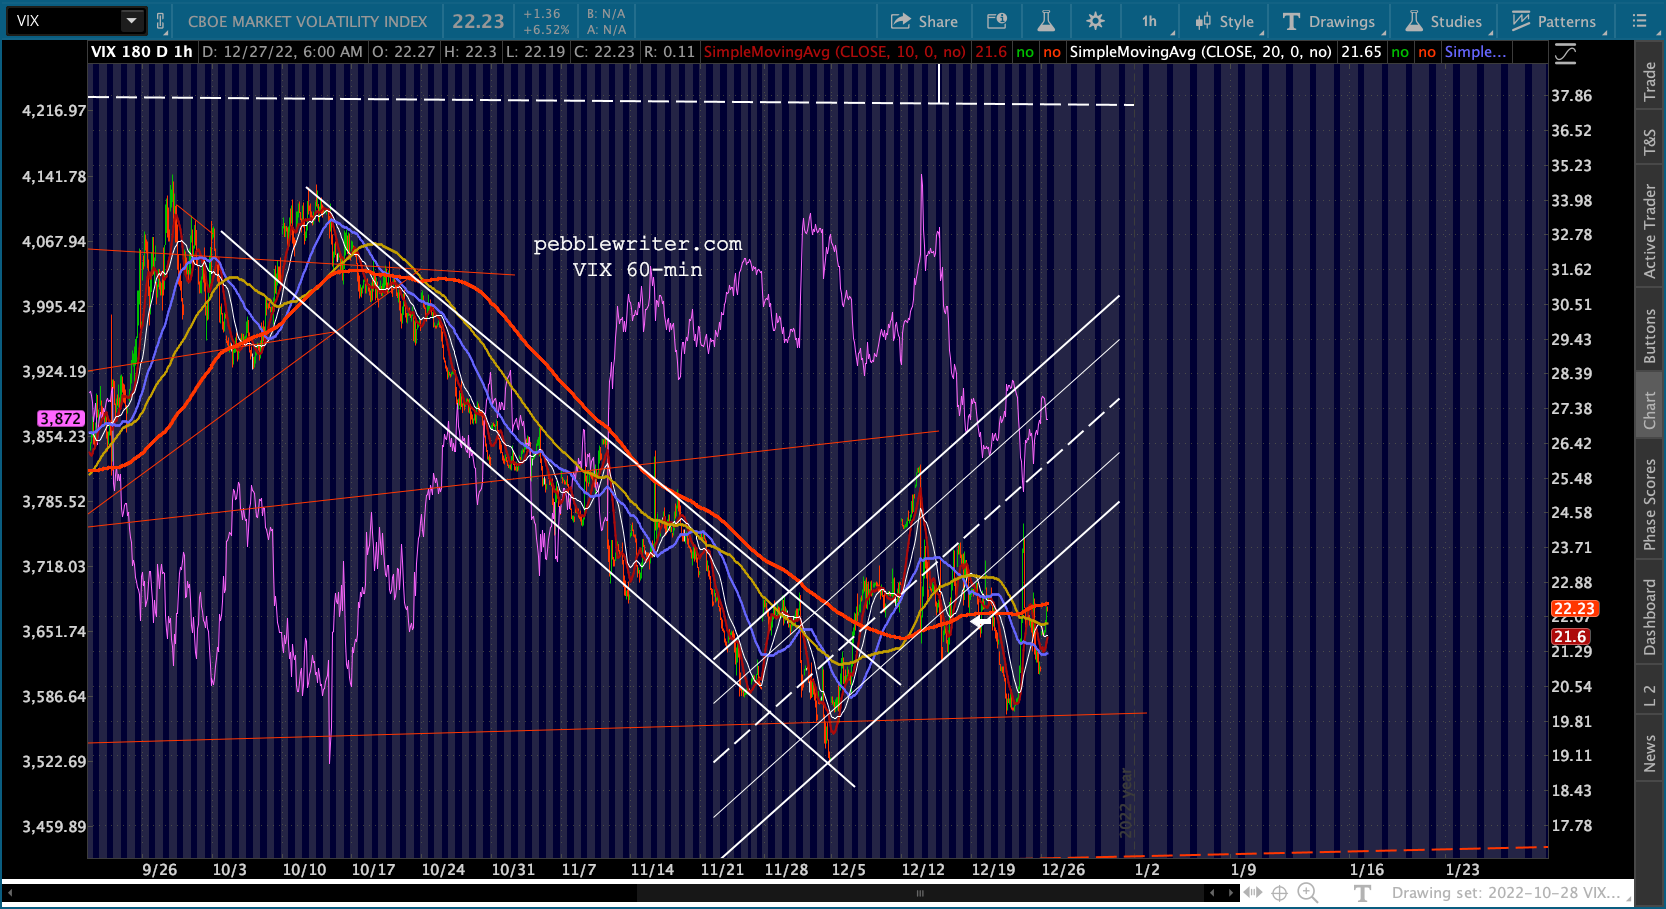Screen dimensions: 1666x909
Task: Click the VIX 180 D 1h chart title
Action: point(142,52)
